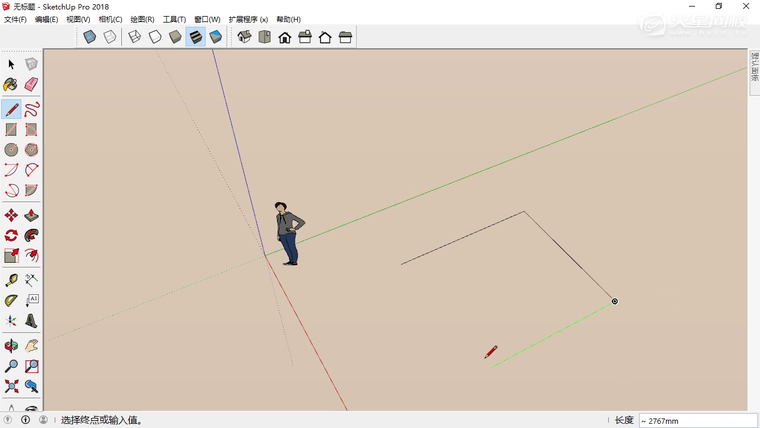The image size is (760, 428).
Task: Toggle Monochrome face style
Action: pos(215,37)
